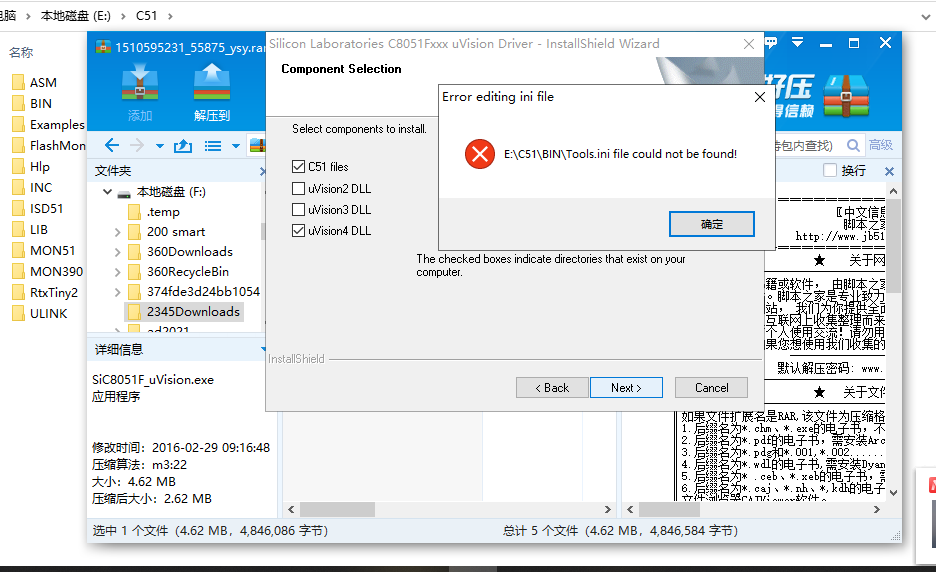936x572 pixels.
Task: Open the RtxTiny2 folder in Explorer
Action: [x=54, y=293]
